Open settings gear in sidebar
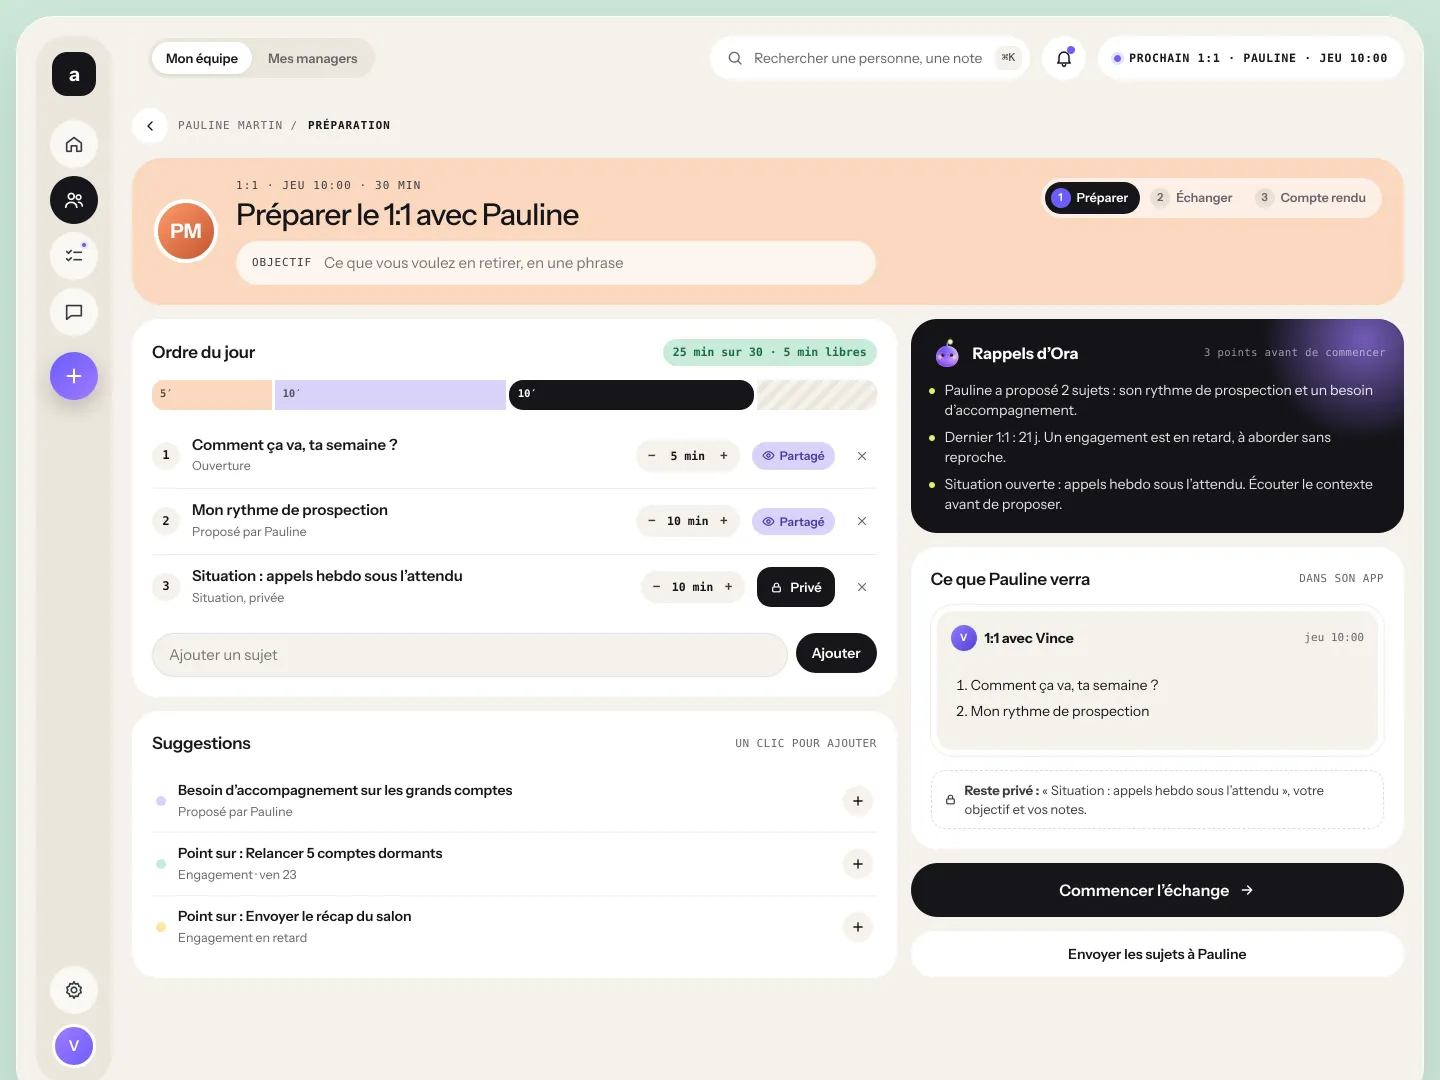The image size is (1440, 1080). [74, 990]
